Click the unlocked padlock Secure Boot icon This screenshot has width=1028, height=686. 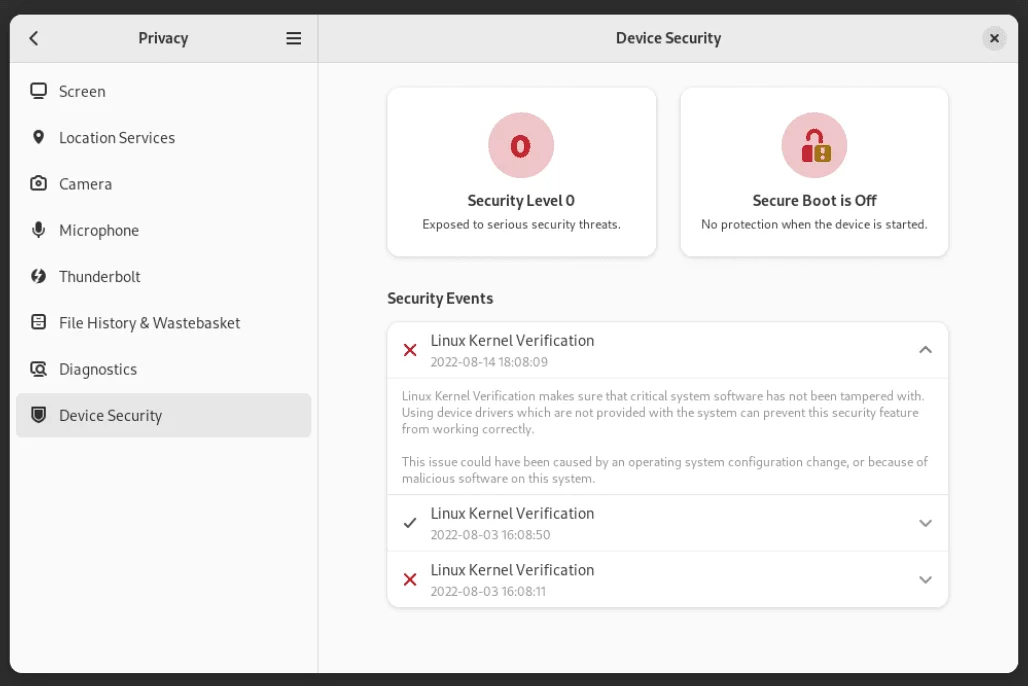[814, 145]
